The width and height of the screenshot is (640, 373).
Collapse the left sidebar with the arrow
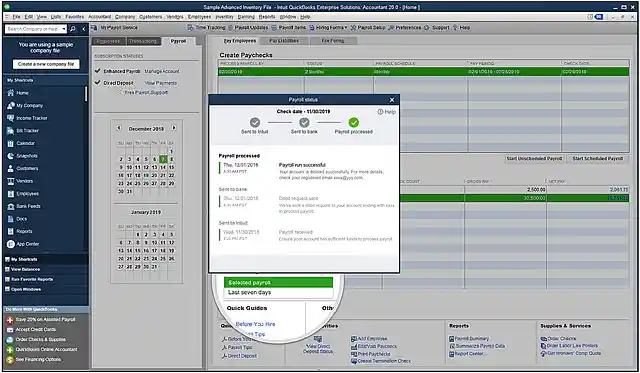(84, 29)
